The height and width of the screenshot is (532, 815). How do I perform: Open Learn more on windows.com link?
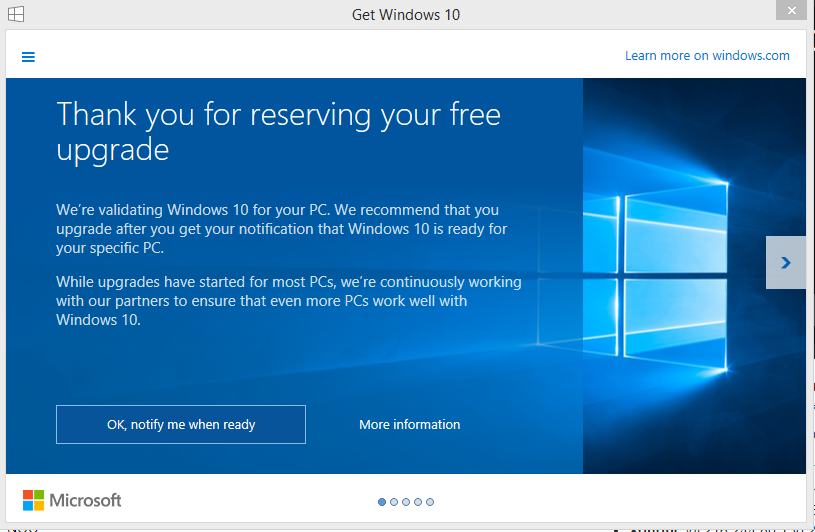point(707,56)
